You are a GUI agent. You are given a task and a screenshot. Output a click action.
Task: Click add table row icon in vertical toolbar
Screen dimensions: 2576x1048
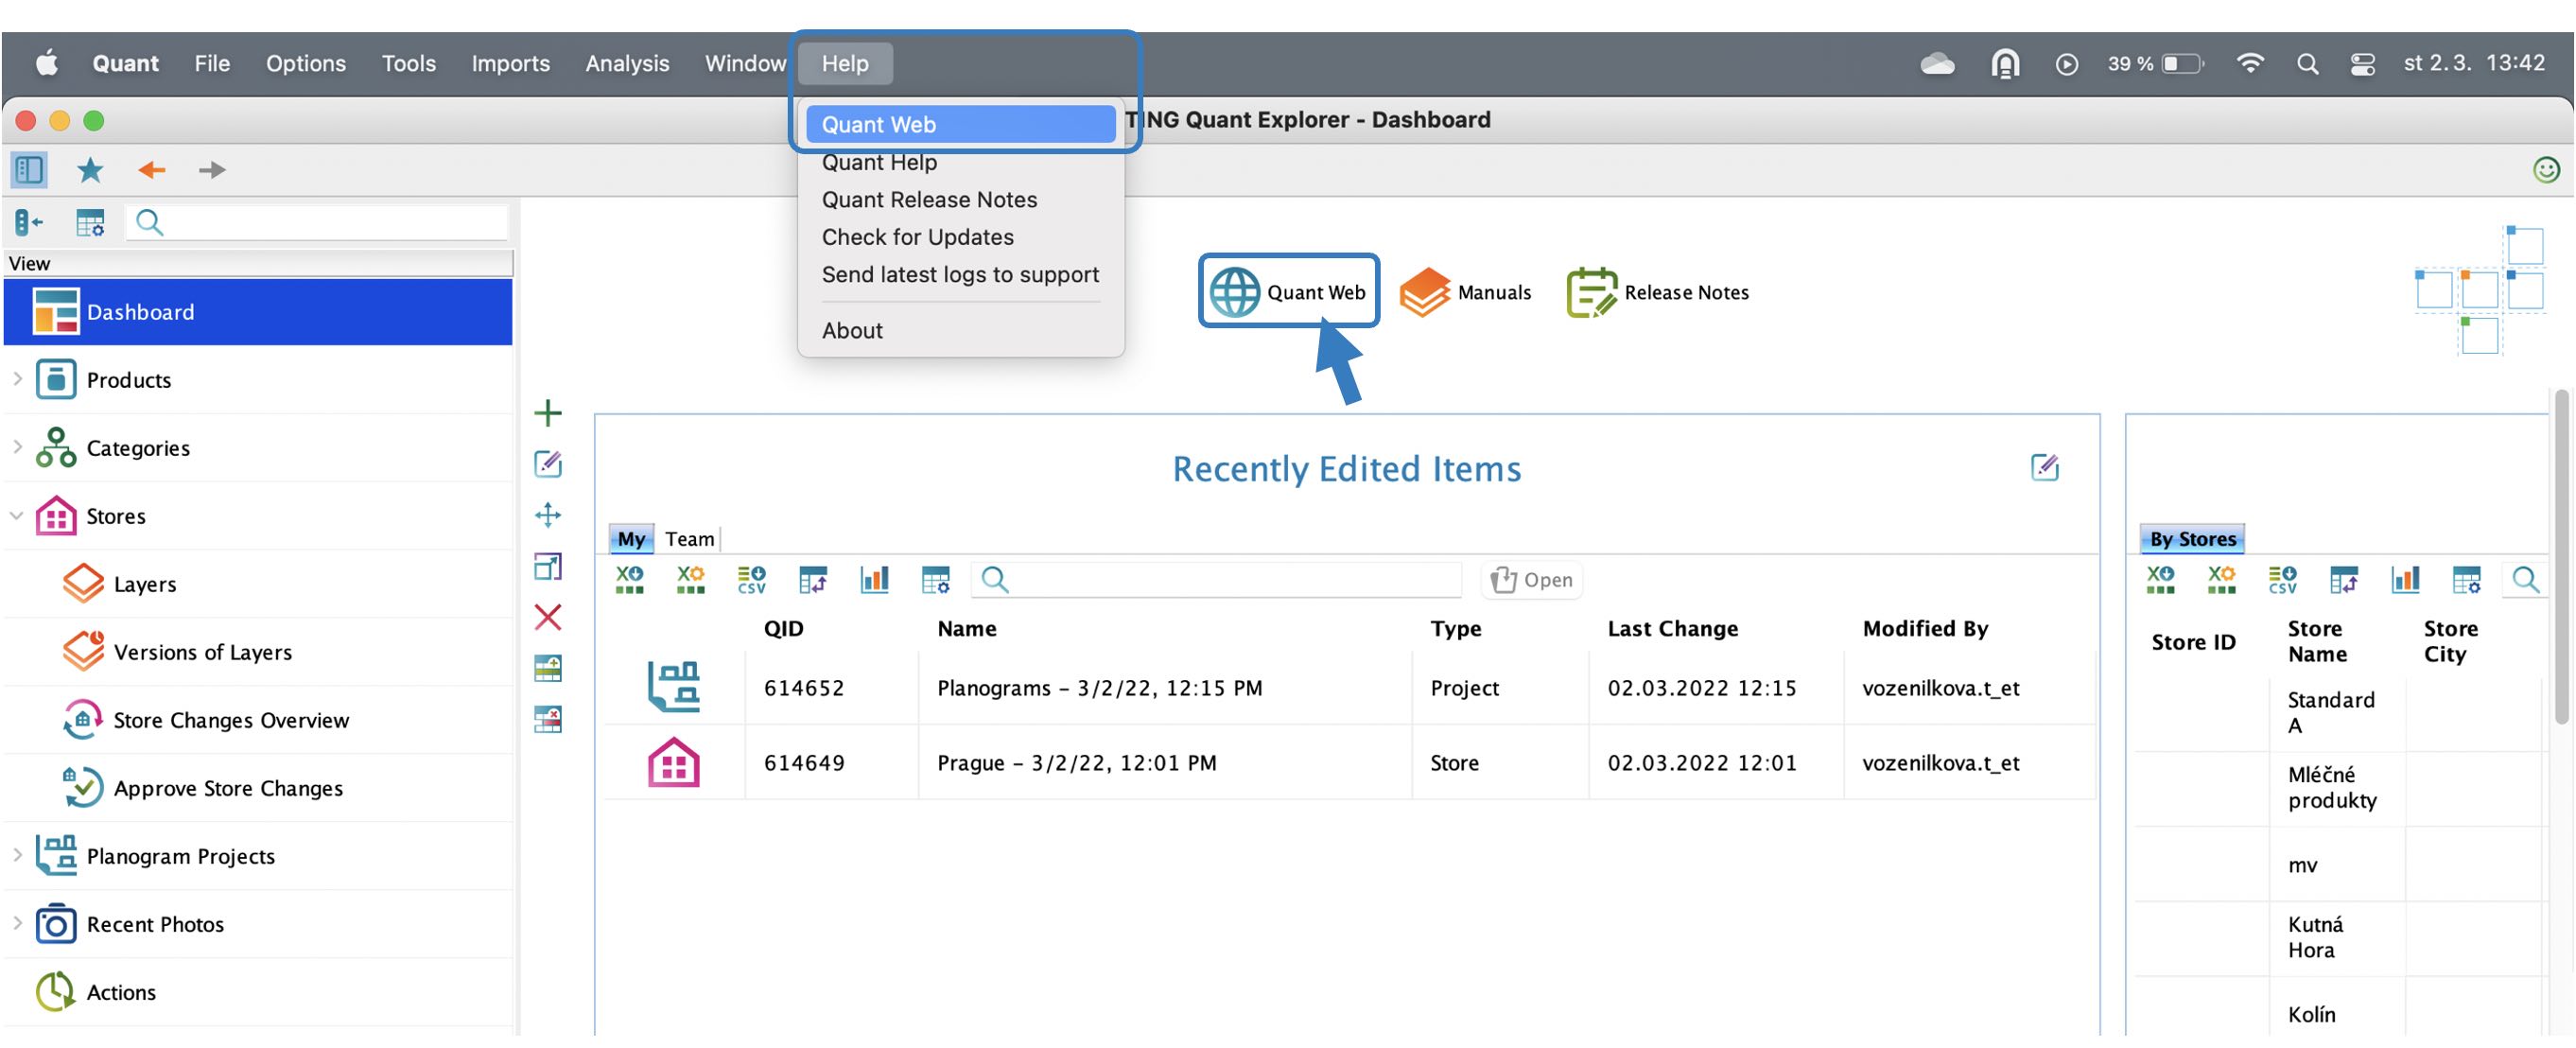[x=548, y=668]
